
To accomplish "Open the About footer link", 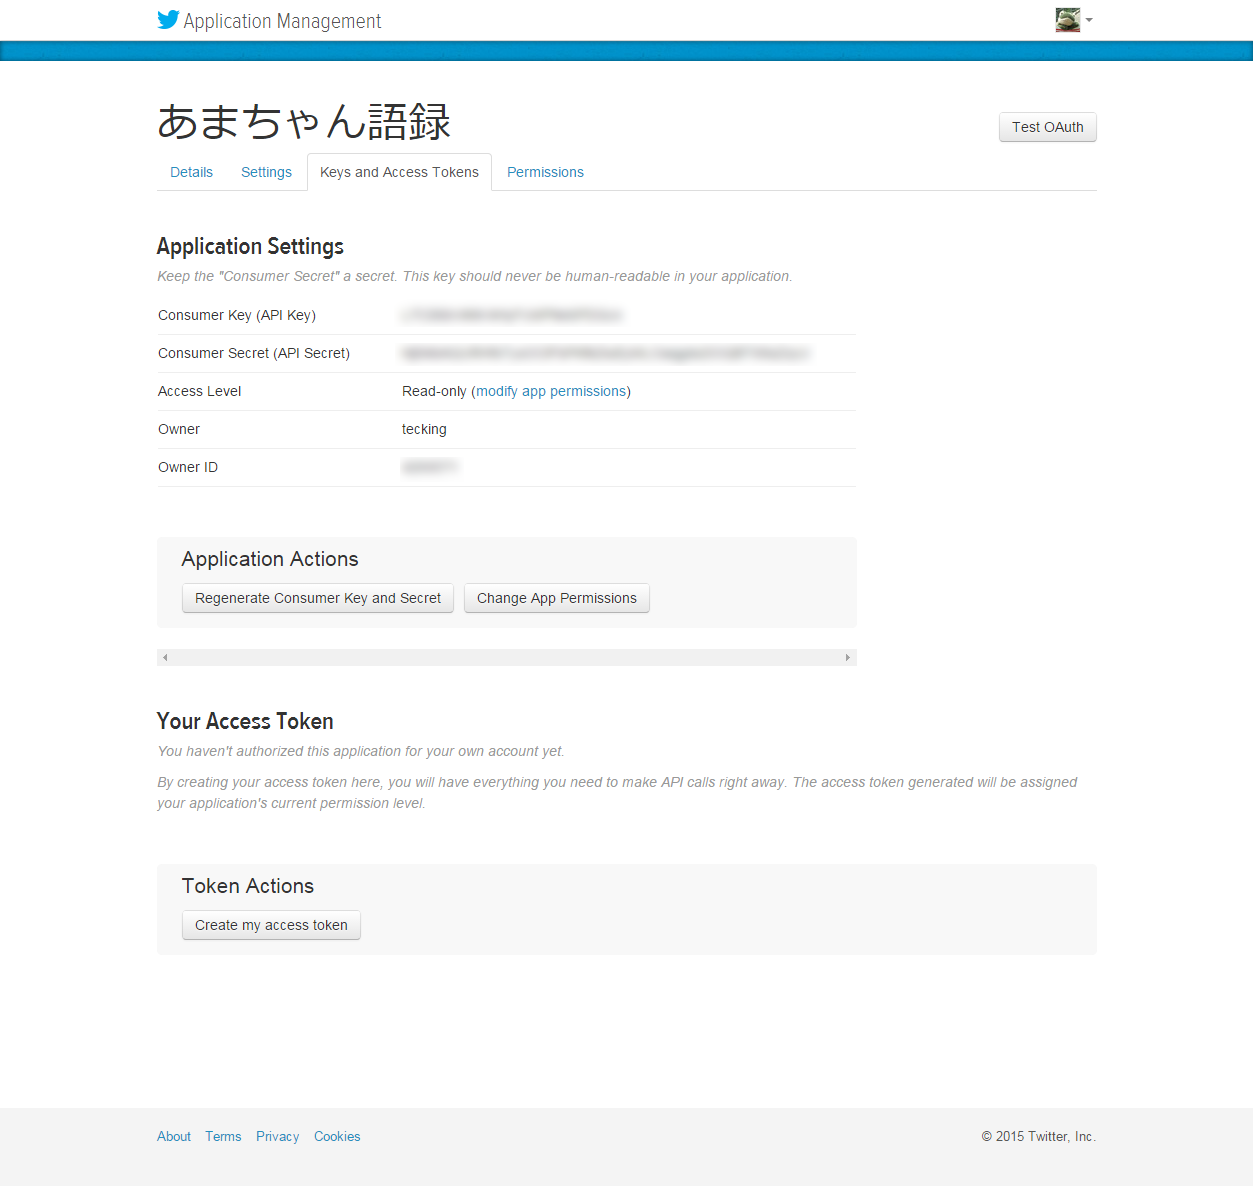I will 174,1136.
